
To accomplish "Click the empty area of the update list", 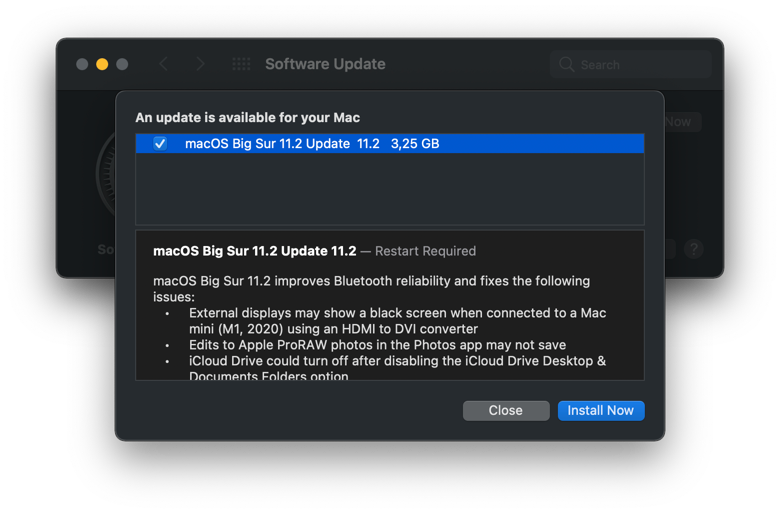I will point(390,190).
